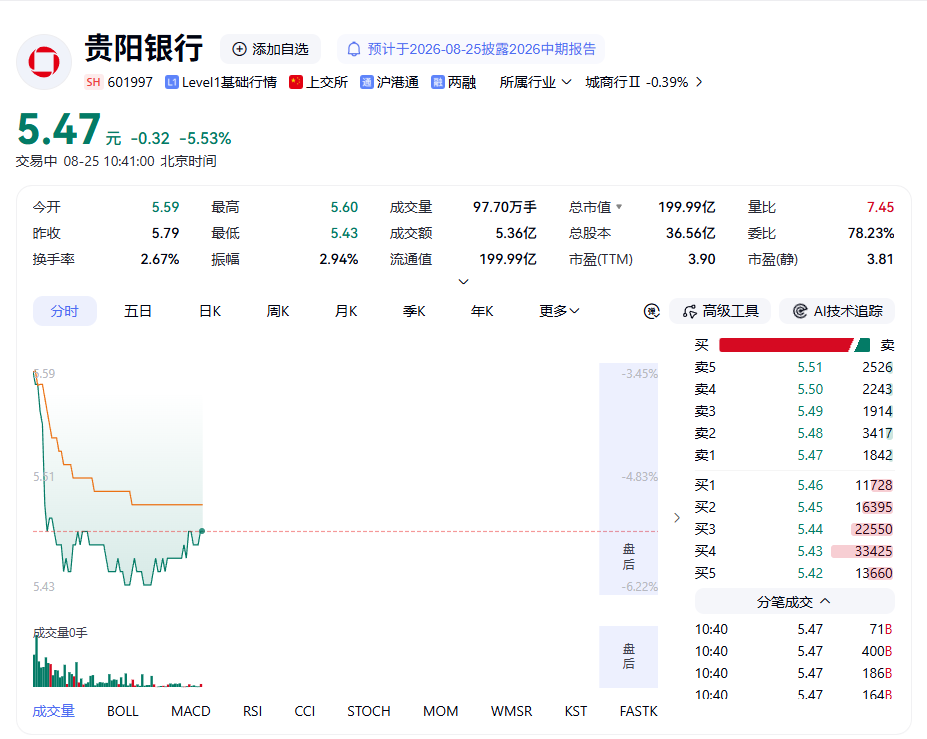
Task: Click the 买5 5.42 order row
Action: click(x=794, y=573)
